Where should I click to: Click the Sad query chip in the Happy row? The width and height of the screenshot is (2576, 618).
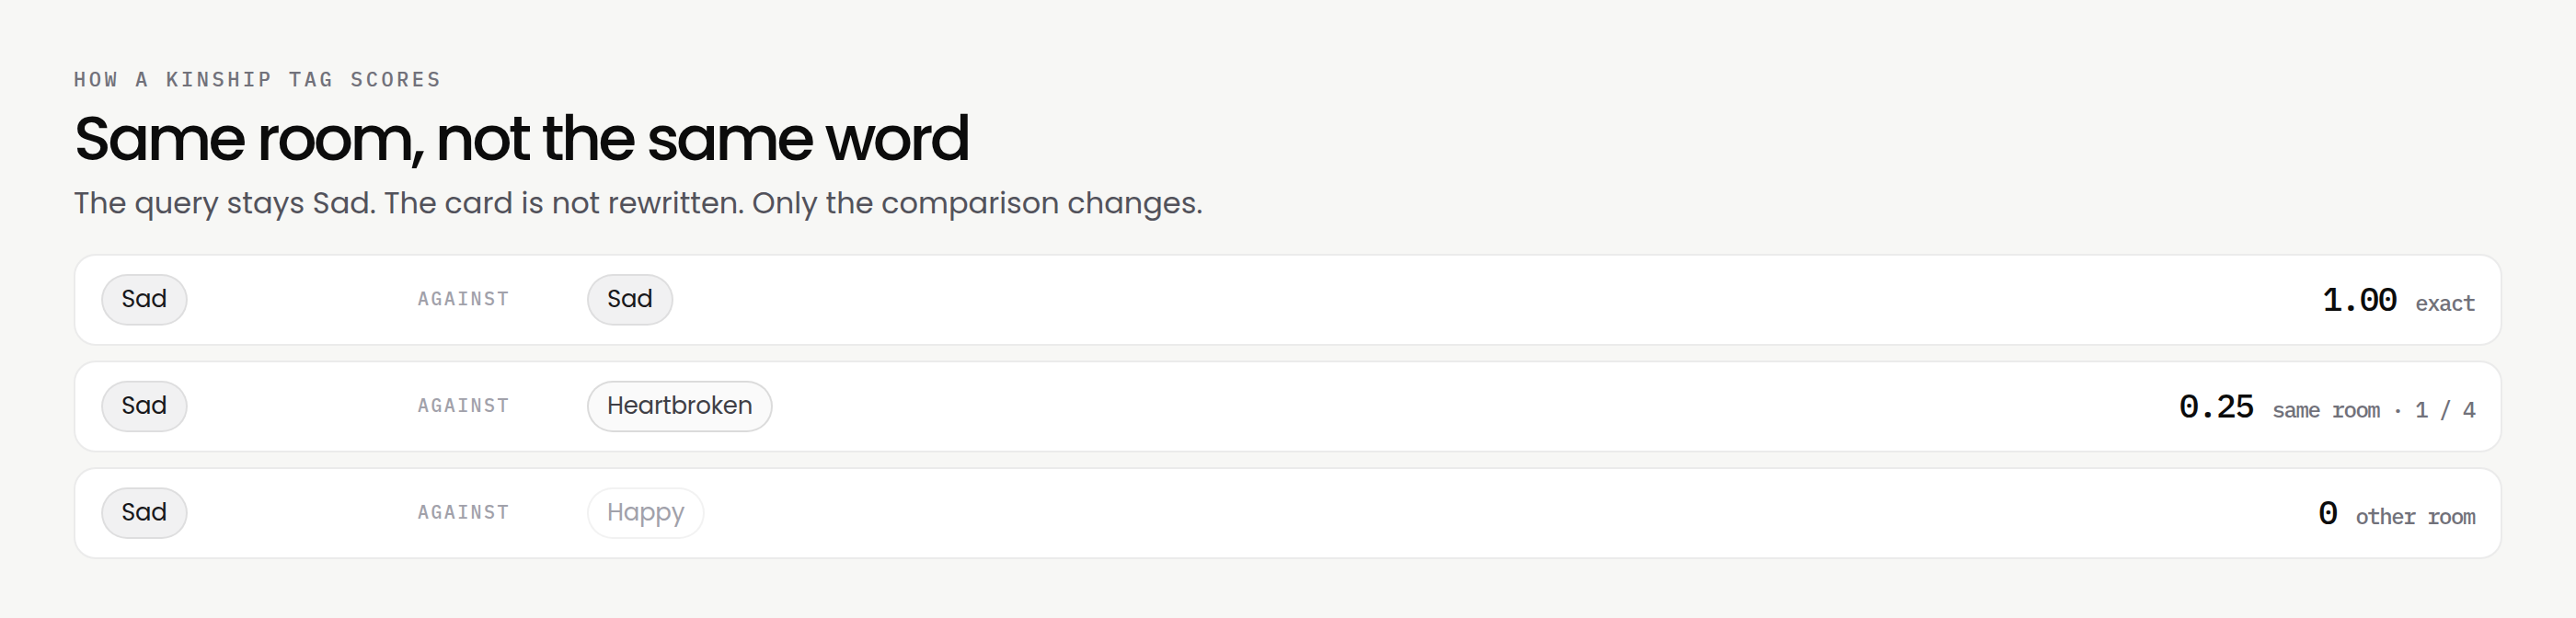[144, 513]
